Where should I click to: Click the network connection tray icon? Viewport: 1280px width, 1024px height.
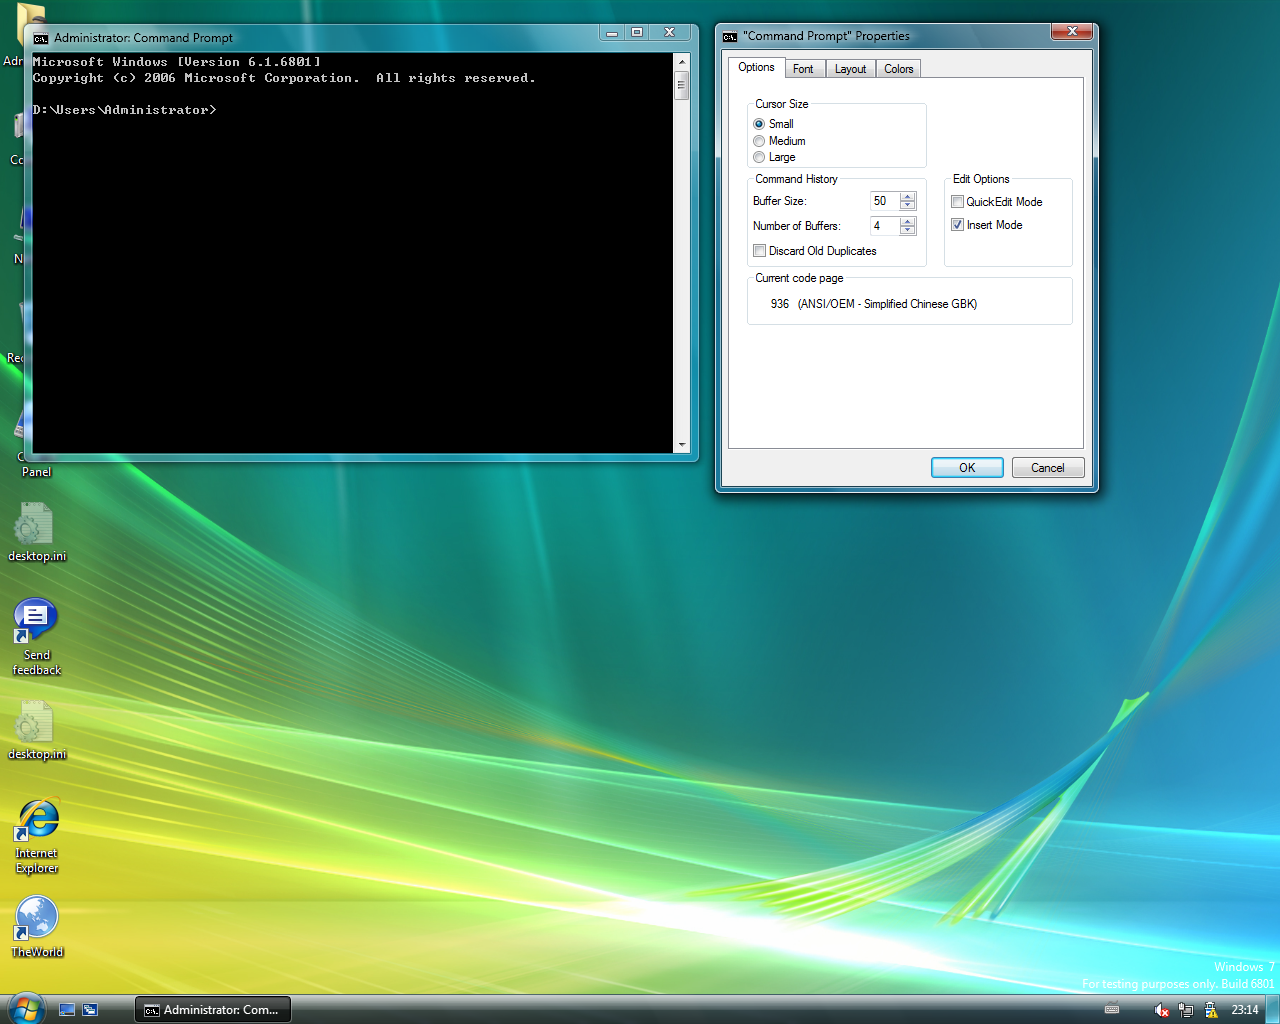point(1186,1010)
